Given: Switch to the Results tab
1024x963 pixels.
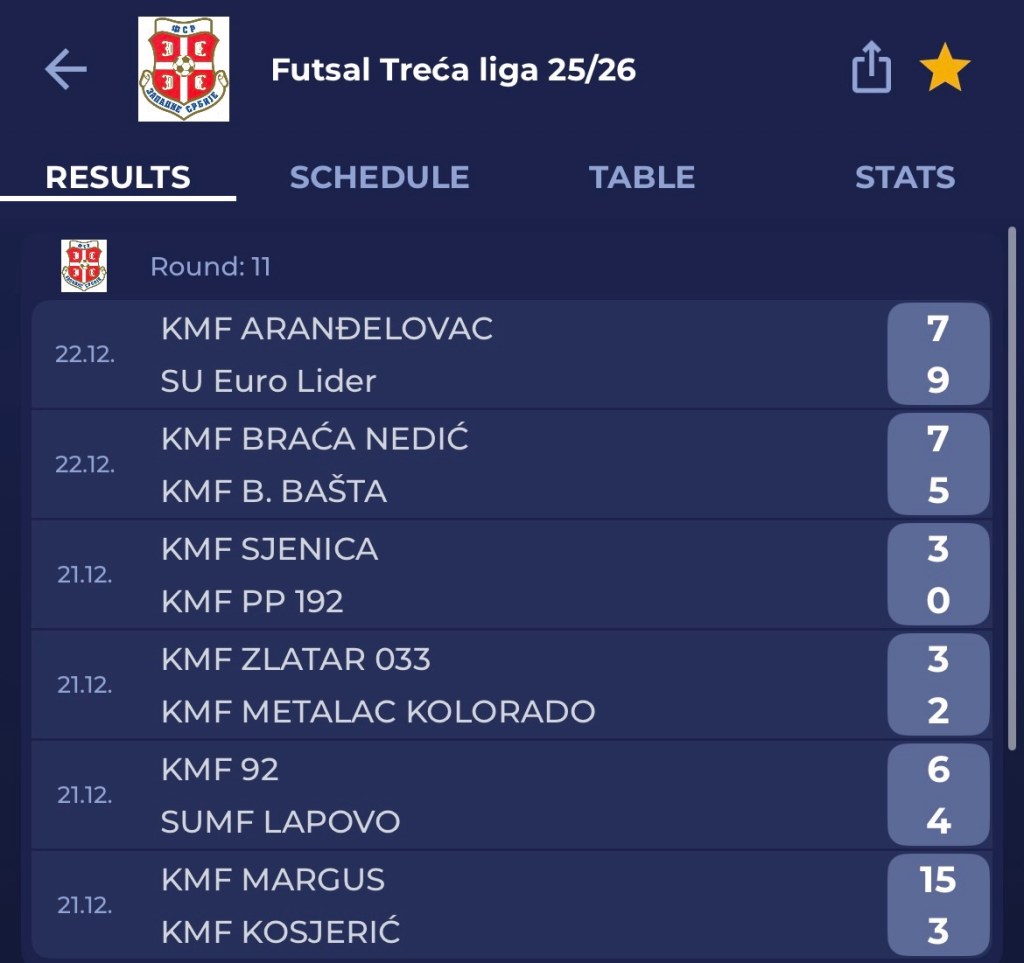Looking at the screenshot, I should click(118, 178).
